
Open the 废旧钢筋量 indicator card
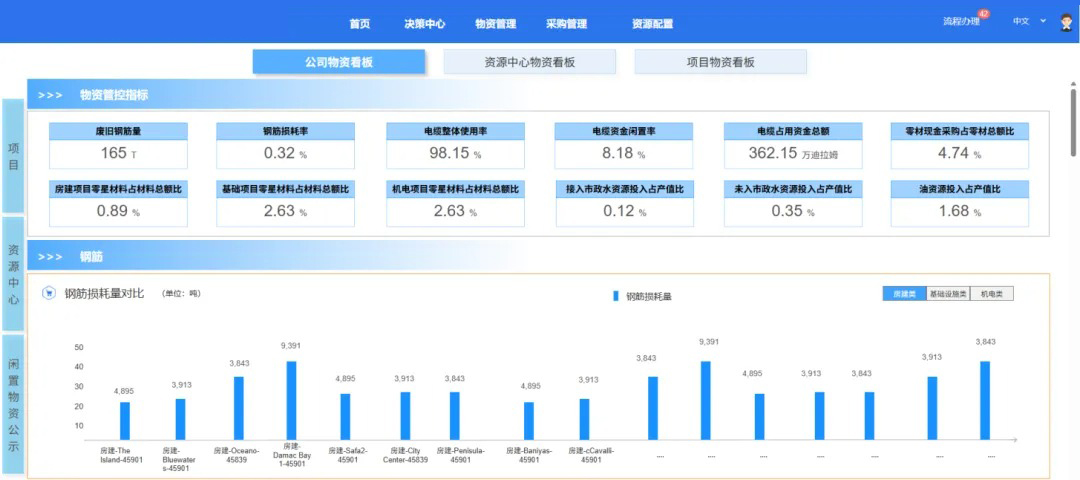(118, 146)
